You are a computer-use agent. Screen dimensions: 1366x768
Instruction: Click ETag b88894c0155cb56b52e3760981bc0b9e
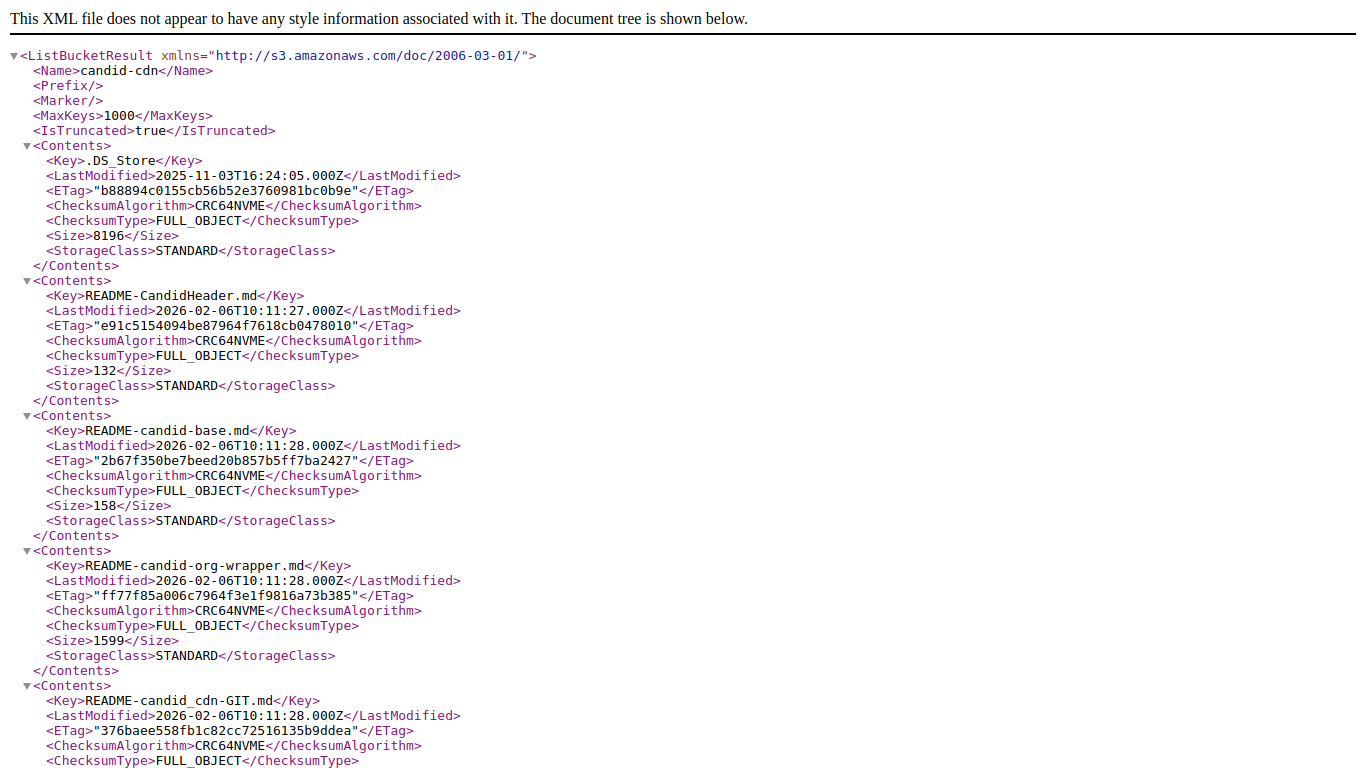point(225,191)
